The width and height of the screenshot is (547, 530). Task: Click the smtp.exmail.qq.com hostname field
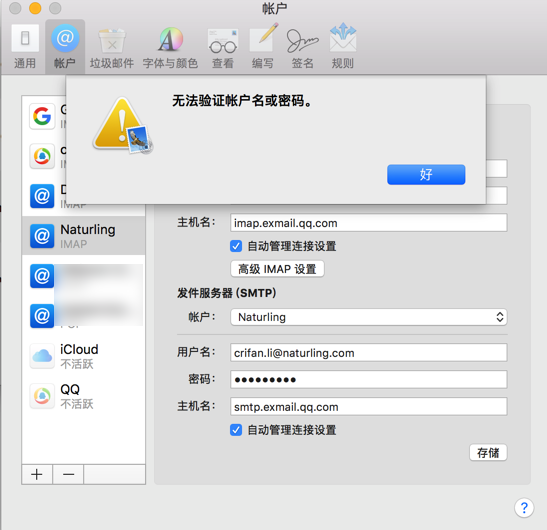pos(369,407)
